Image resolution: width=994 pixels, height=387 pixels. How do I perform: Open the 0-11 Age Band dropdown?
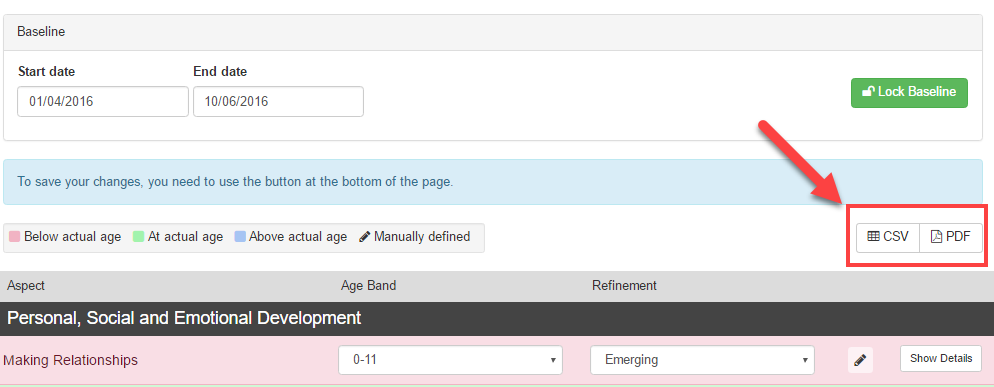pos(450,360)
